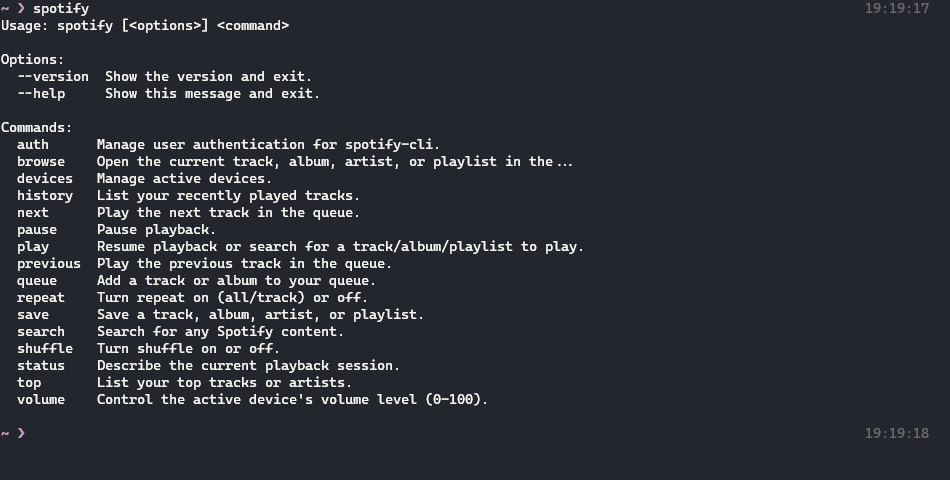The image size is (950, 480).
Task: Select the 'status' command text
Action: (41, 365)
